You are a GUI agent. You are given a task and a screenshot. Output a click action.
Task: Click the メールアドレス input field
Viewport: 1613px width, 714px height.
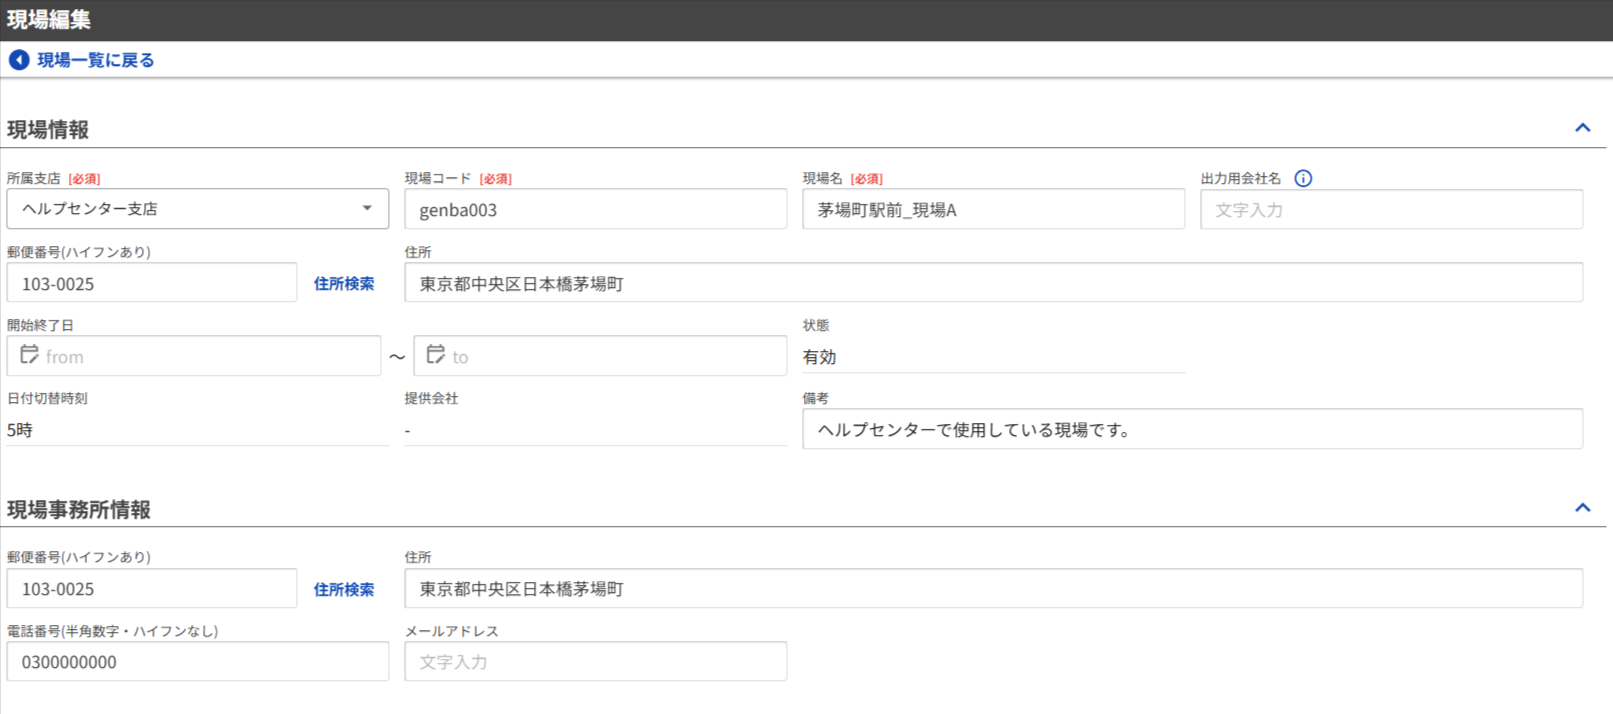(x=595, y=662)
